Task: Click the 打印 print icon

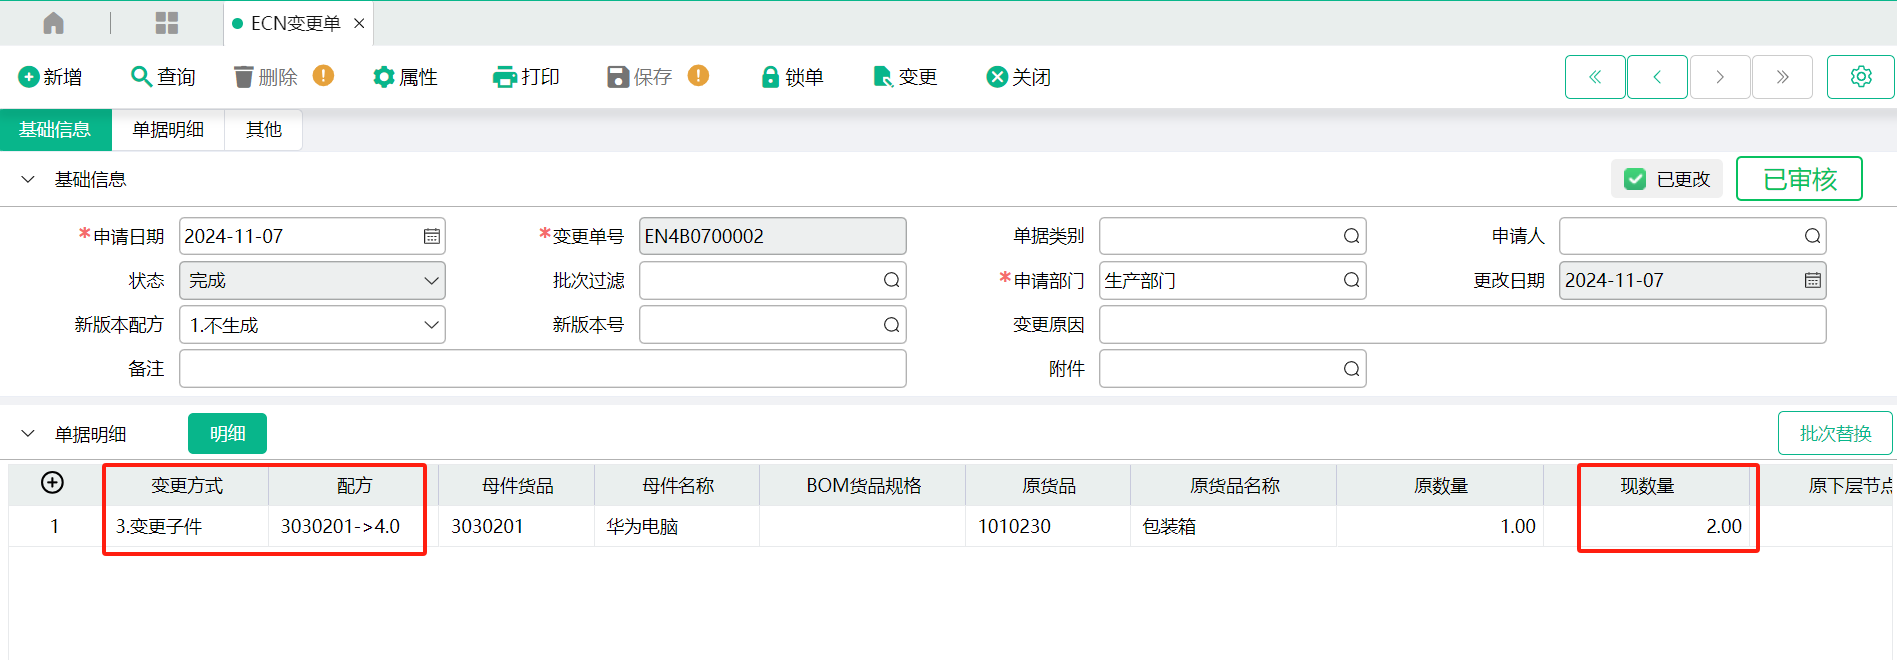Action: click(x=504, y=77)
